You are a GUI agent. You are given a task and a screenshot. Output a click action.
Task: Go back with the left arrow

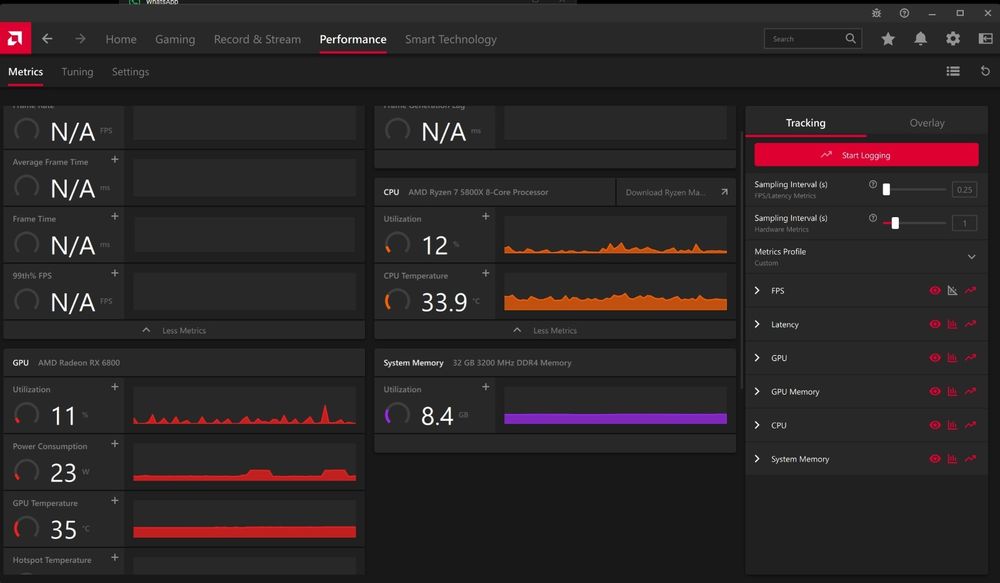(47, 39)
